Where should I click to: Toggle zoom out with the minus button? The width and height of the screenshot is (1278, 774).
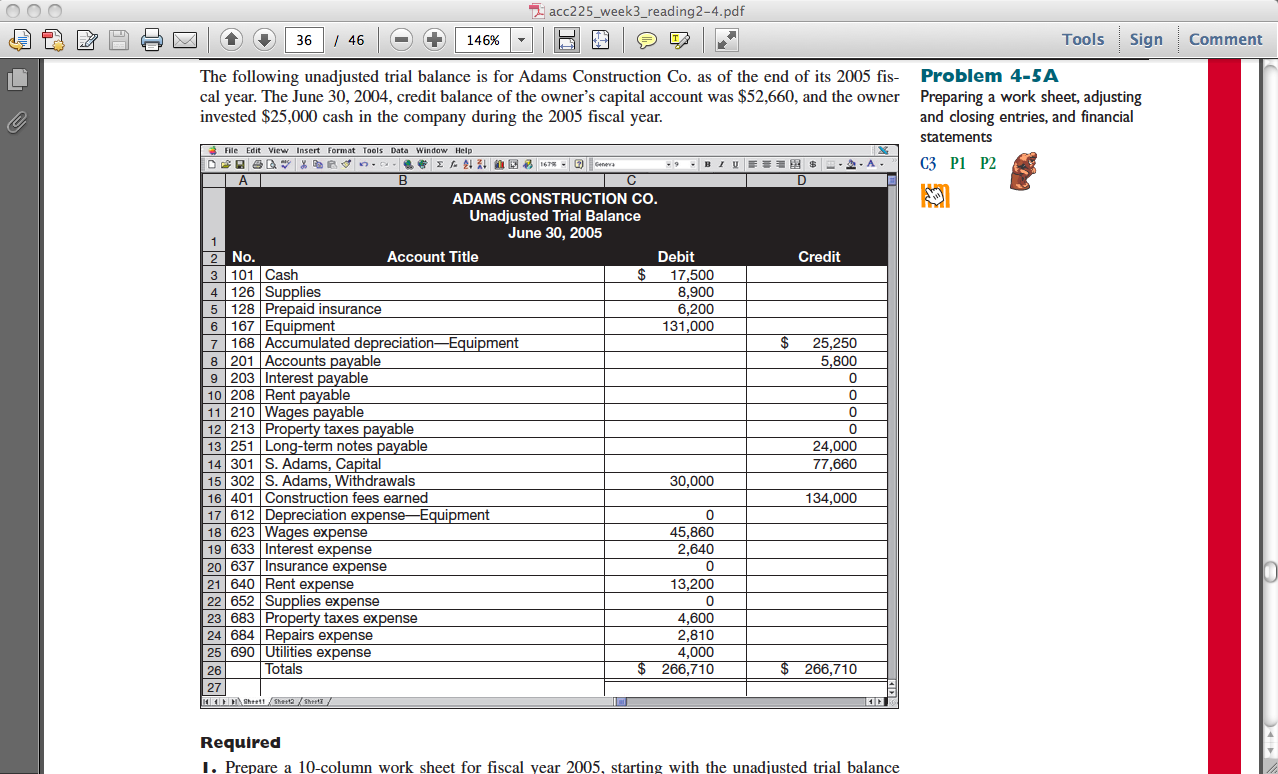(402, 39)
